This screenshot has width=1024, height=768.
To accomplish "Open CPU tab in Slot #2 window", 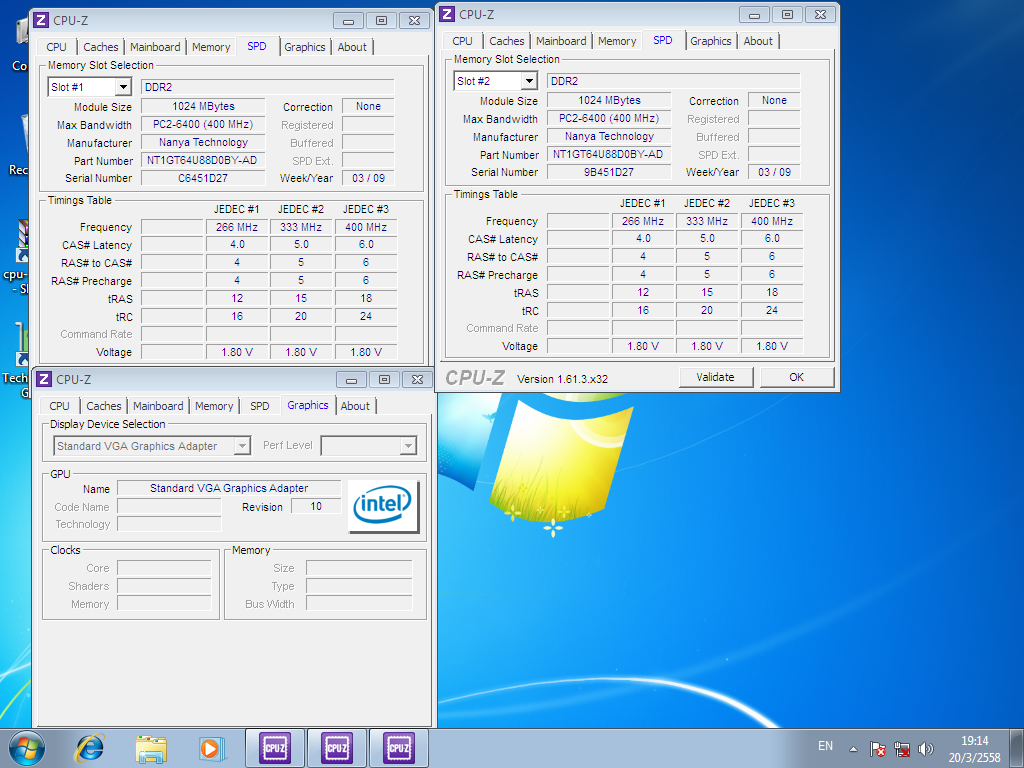I will click(x=462, y=41).
